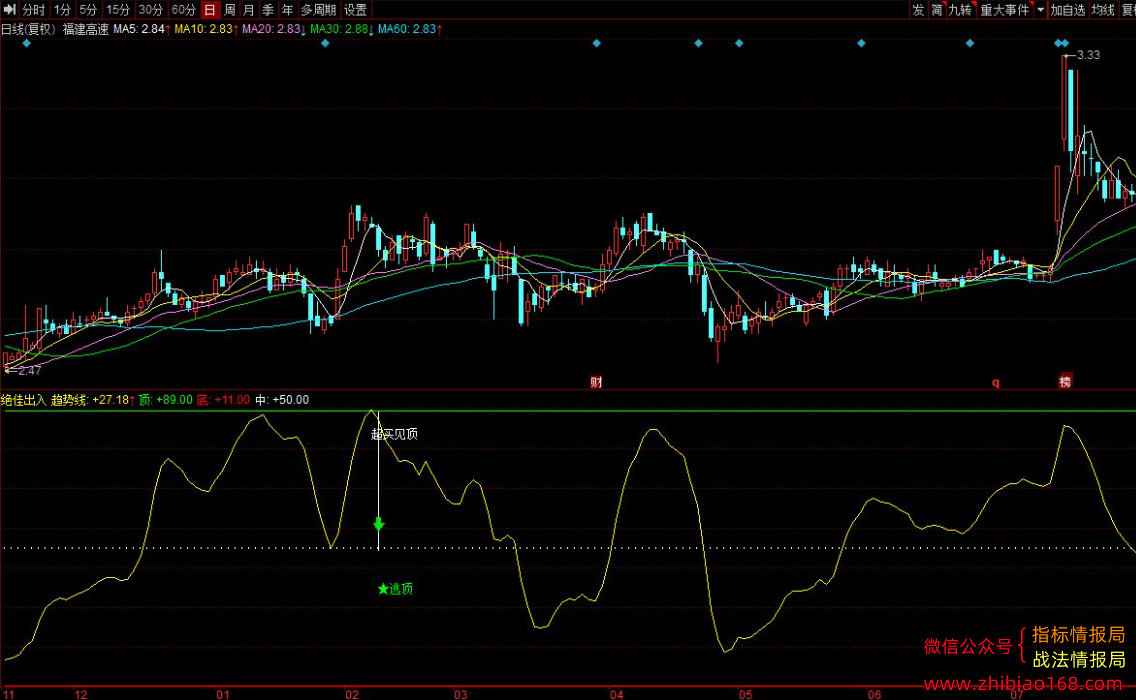The width and height of the screenshot is (1136, 700).
Task: Open the 设置 settings
Action: pos(355,9)
